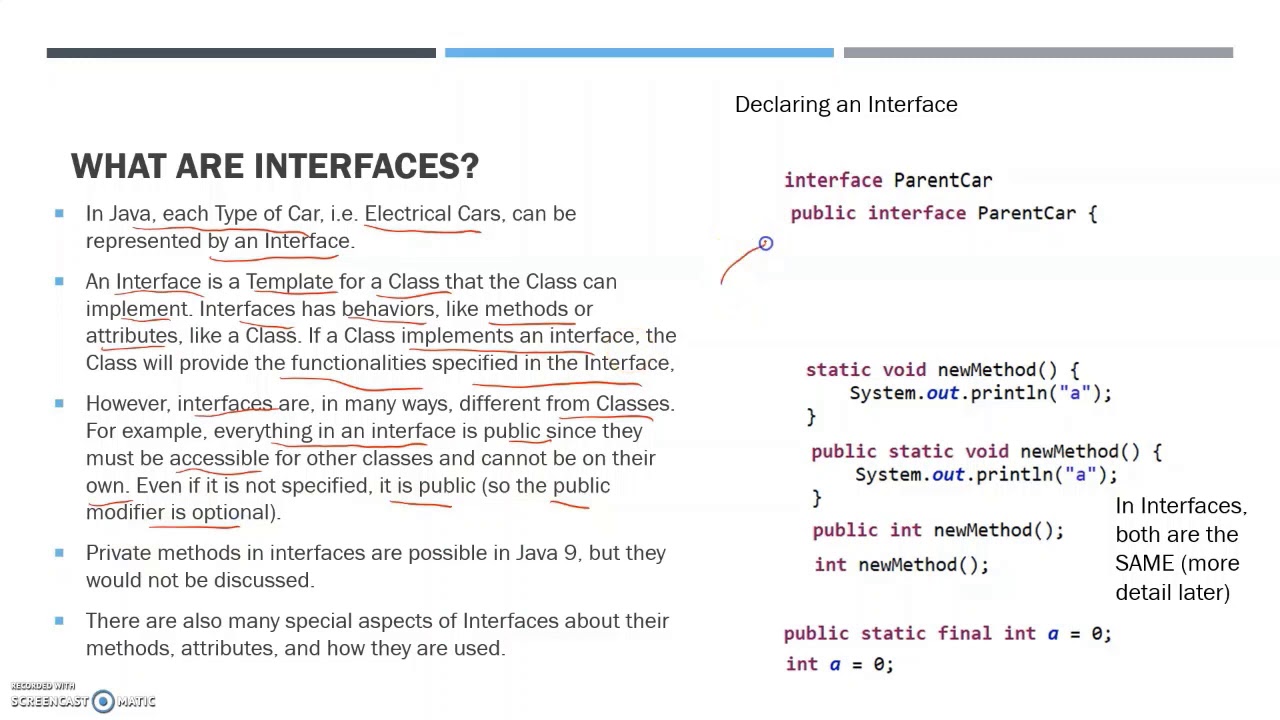Image resolution: width=1280 pixels, height=720 pixels.
Task: Click the words 'Java 9' in the fourth bullet
Action: 546,553
